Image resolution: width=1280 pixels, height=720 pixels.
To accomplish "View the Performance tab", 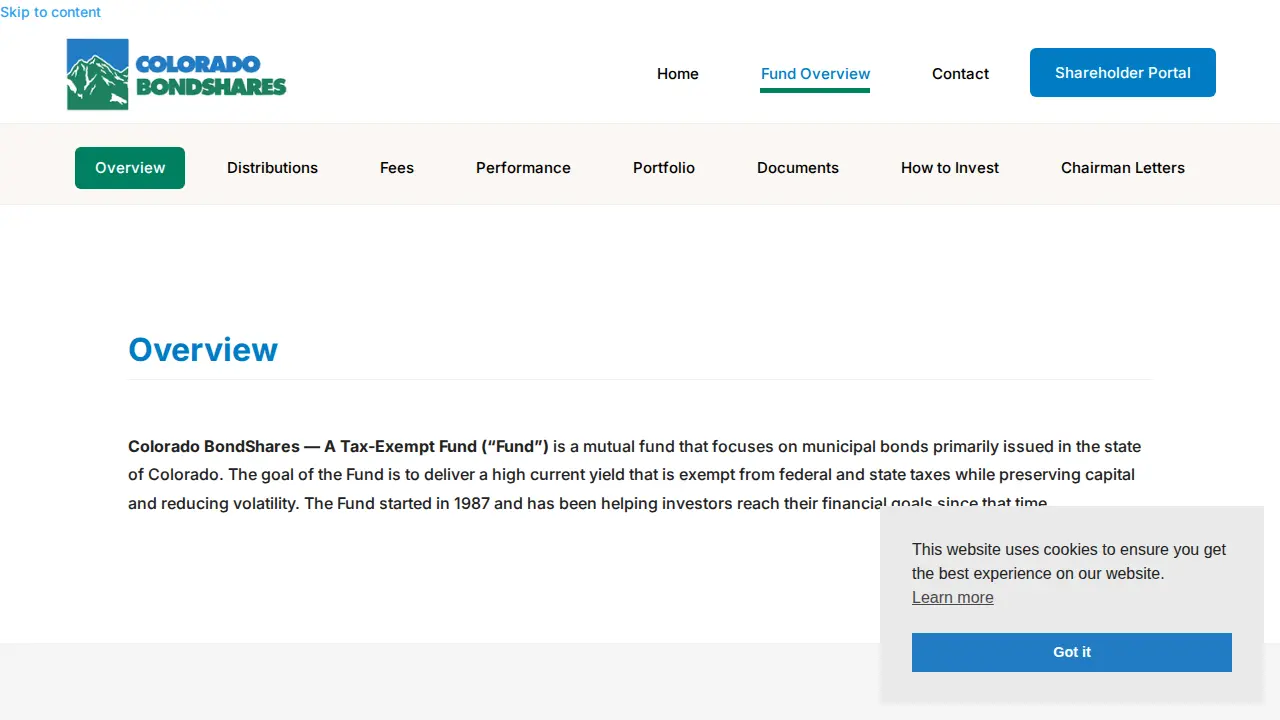I will click(x=523, y=168).
